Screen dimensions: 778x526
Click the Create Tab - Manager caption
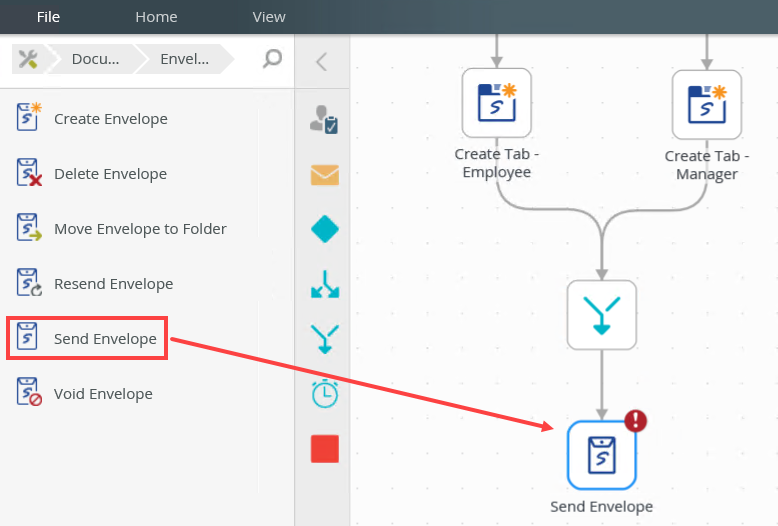pos(707,165)
